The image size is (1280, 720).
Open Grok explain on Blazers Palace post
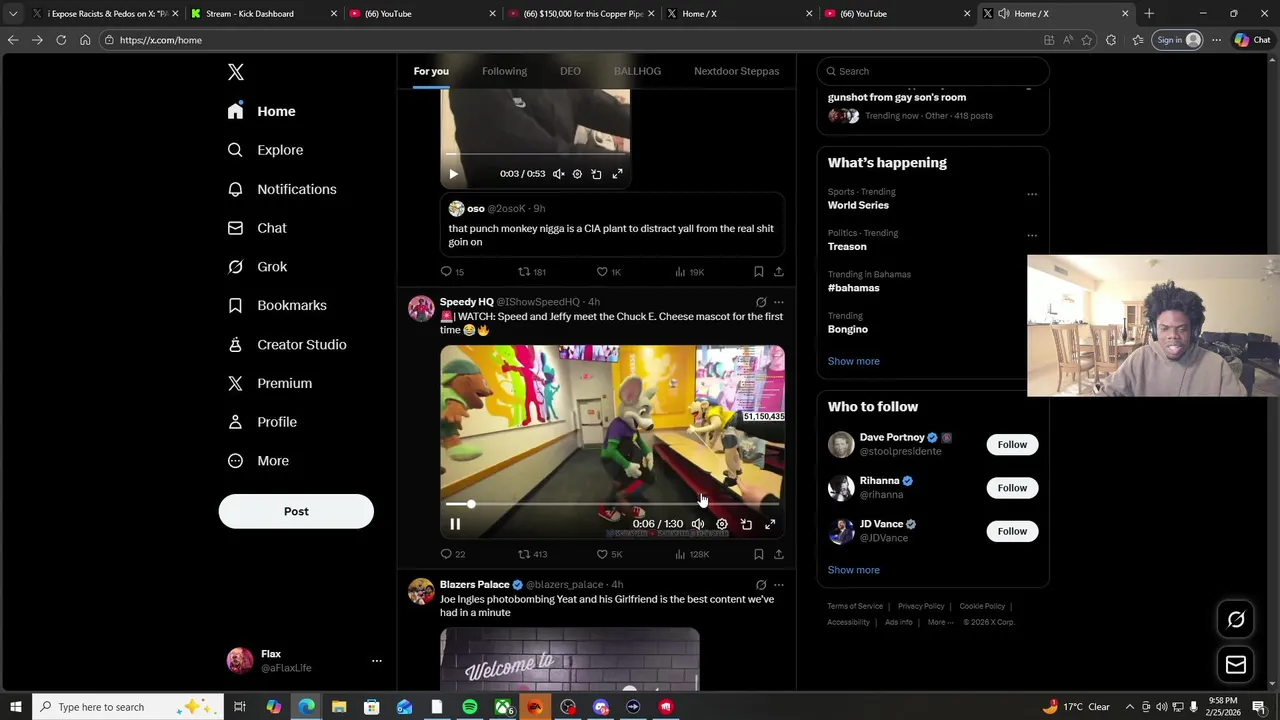[x=761, y=585]
